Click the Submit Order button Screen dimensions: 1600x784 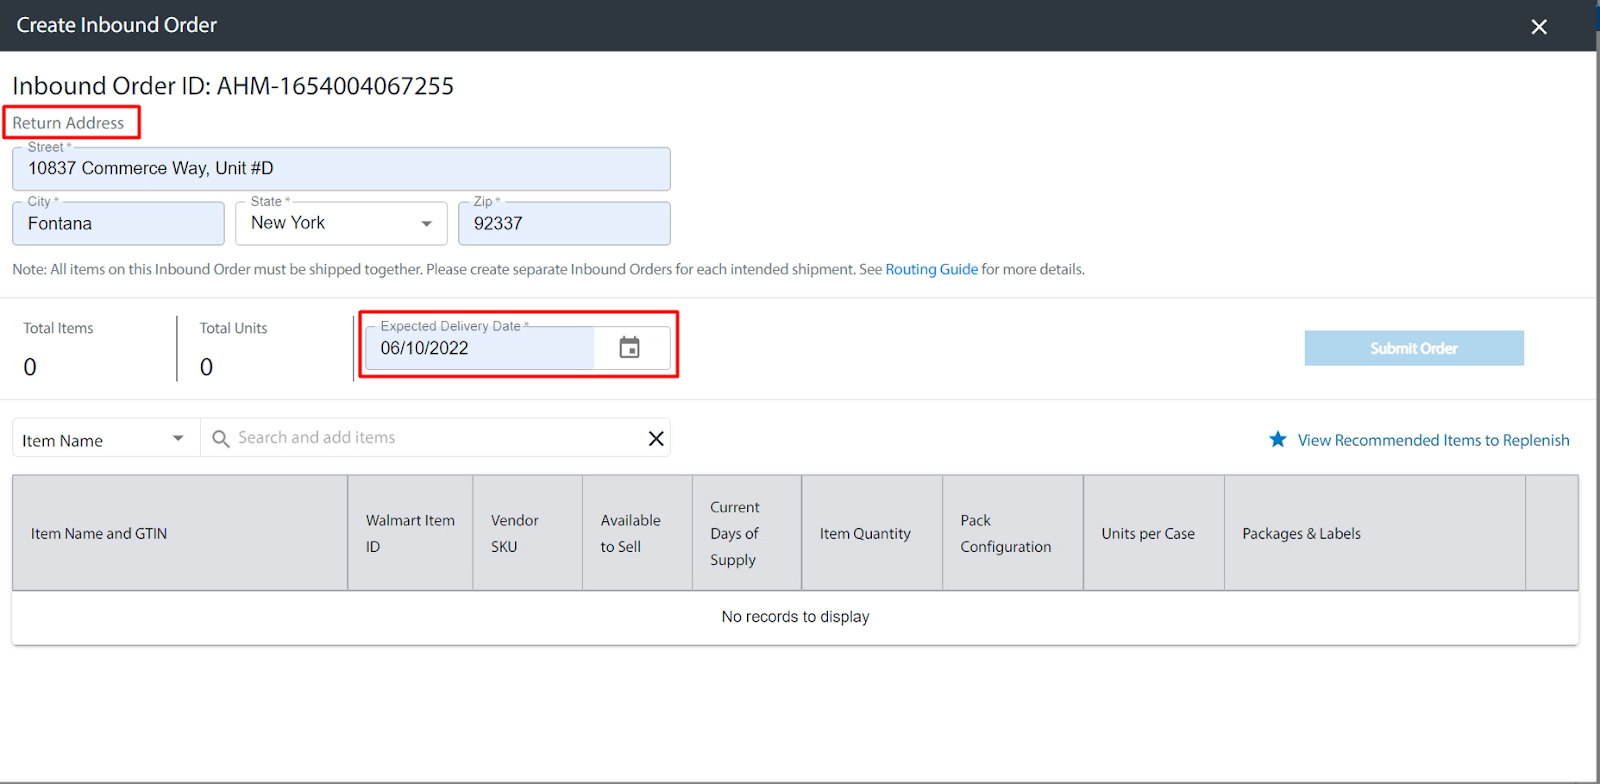pyautogui.click(x=1414, y=348)
